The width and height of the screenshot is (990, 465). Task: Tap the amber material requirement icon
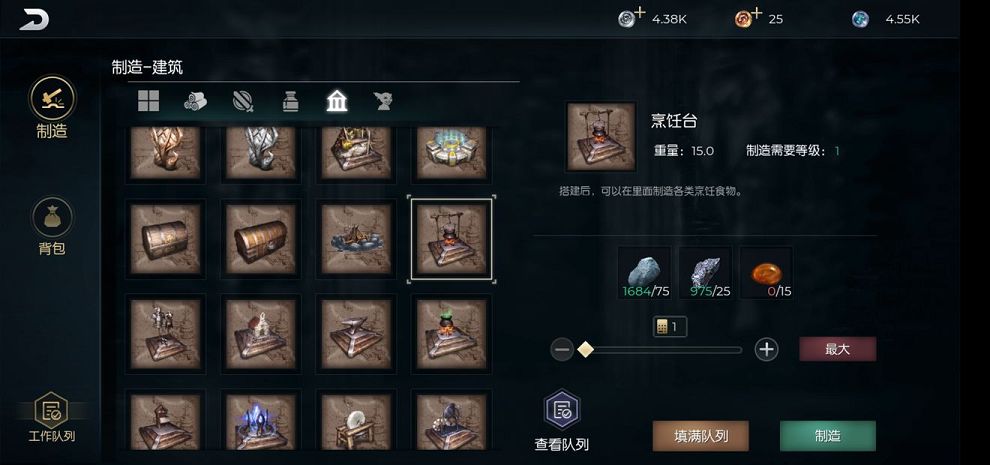pos(766,272)
